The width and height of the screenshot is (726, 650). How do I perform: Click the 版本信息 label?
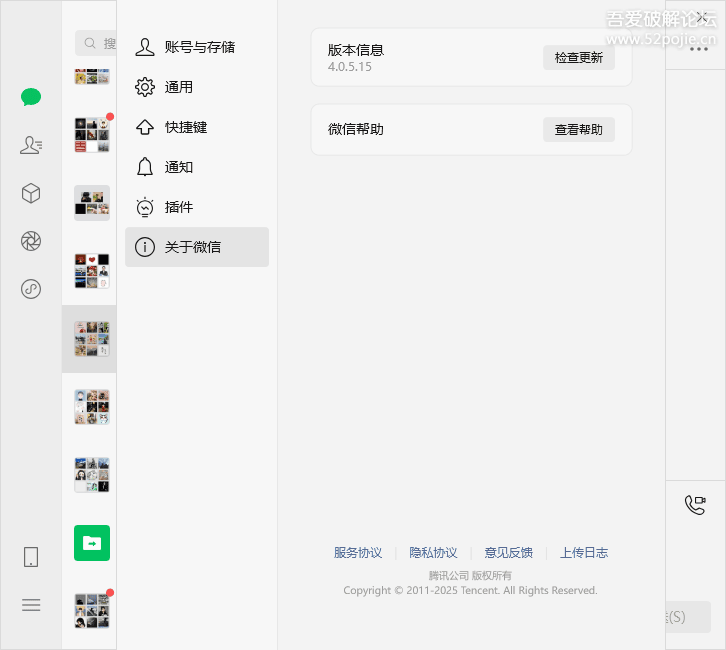(x=356, y=50)
